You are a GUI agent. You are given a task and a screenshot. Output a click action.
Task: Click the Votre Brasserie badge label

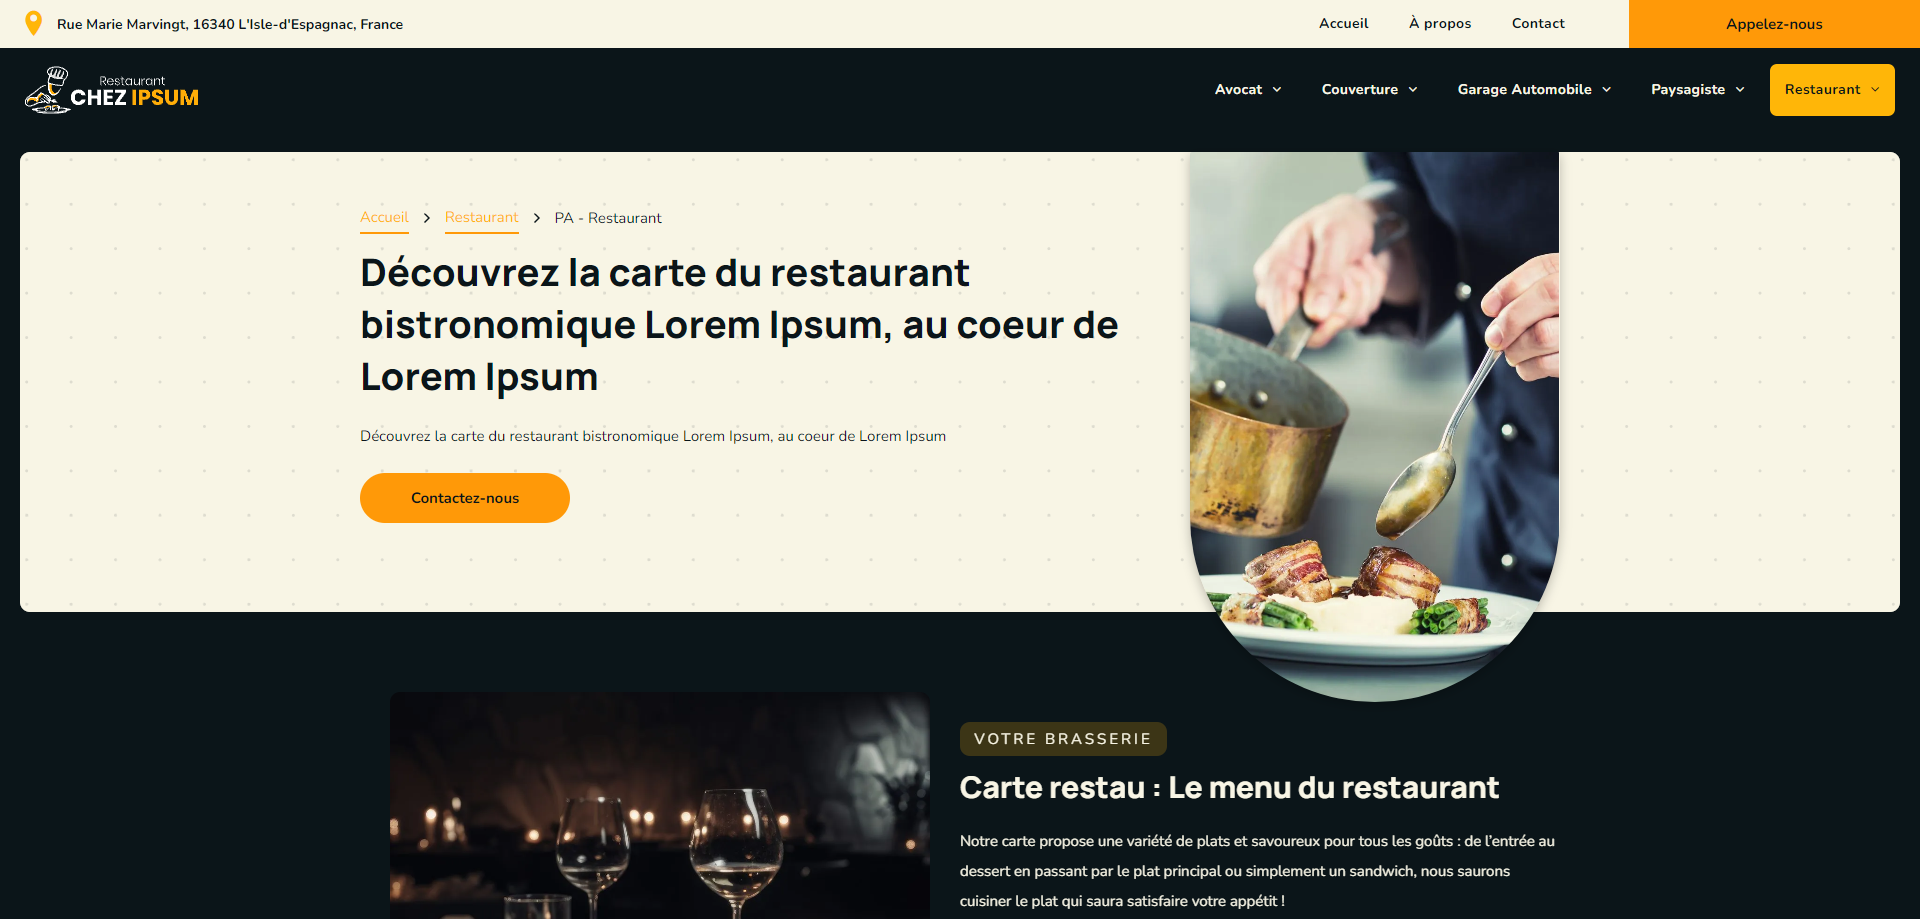[x=1063, y=739]
